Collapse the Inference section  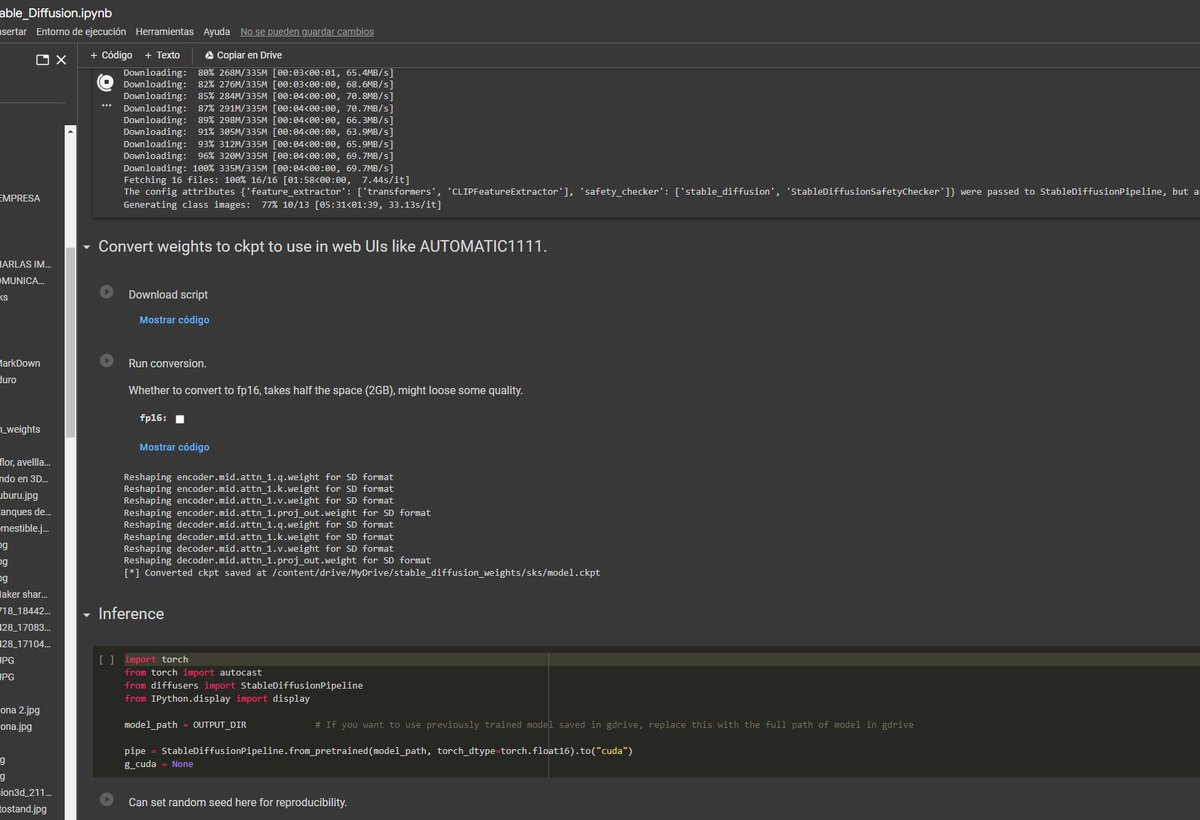coord(87,614)
